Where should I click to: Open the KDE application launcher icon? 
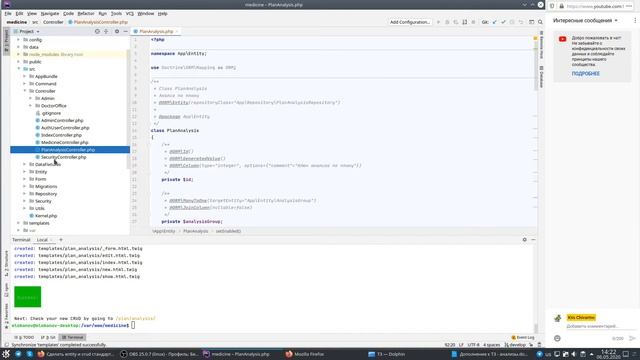coord(6,354)
